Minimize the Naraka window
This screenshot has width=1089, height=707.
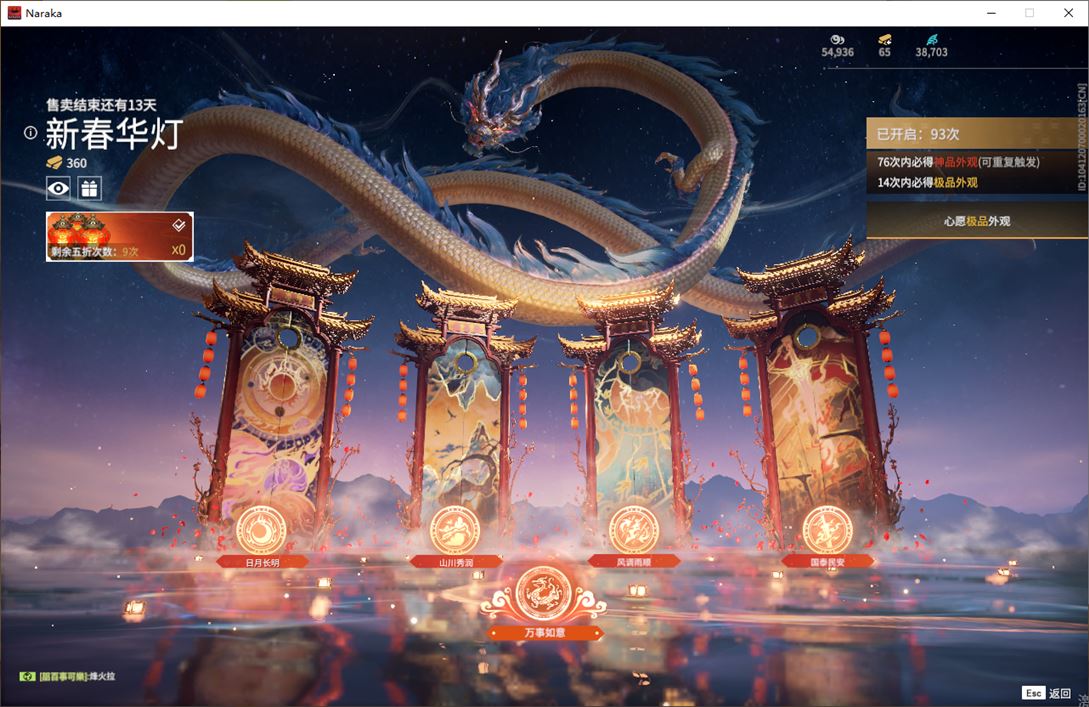(x=991, y=13)
